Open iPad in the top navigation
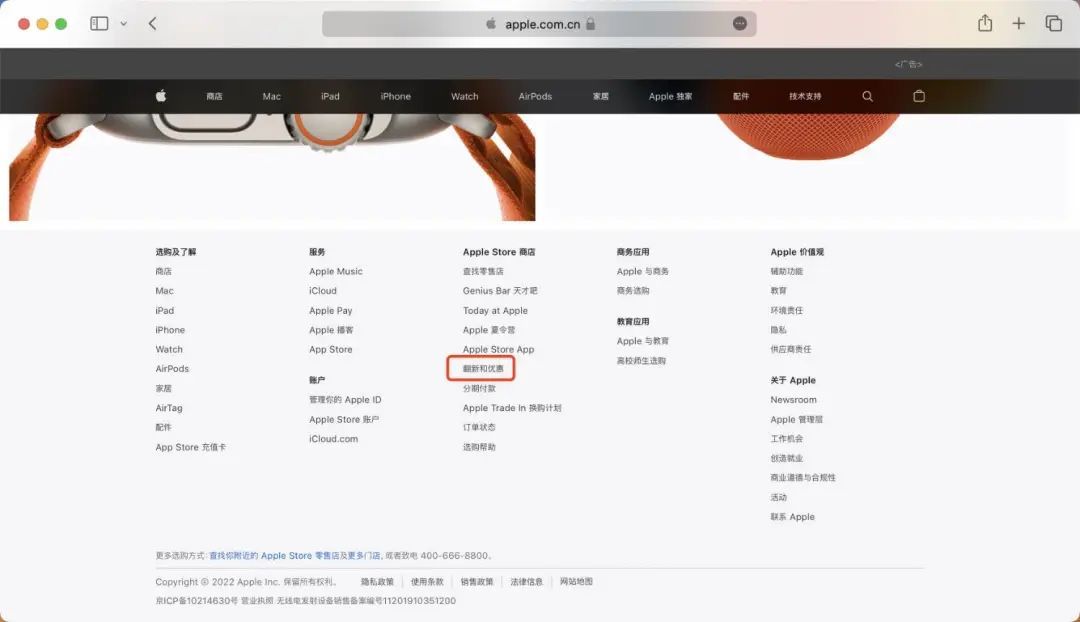1080x622 pixels. 330,96
